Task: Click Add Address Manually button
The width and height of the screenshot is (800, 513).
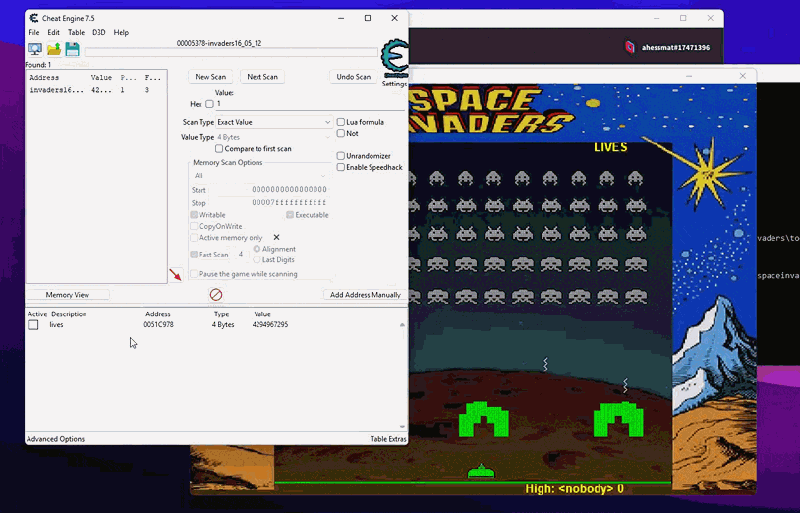Action: pyautogui.click(x=365, y=295)
